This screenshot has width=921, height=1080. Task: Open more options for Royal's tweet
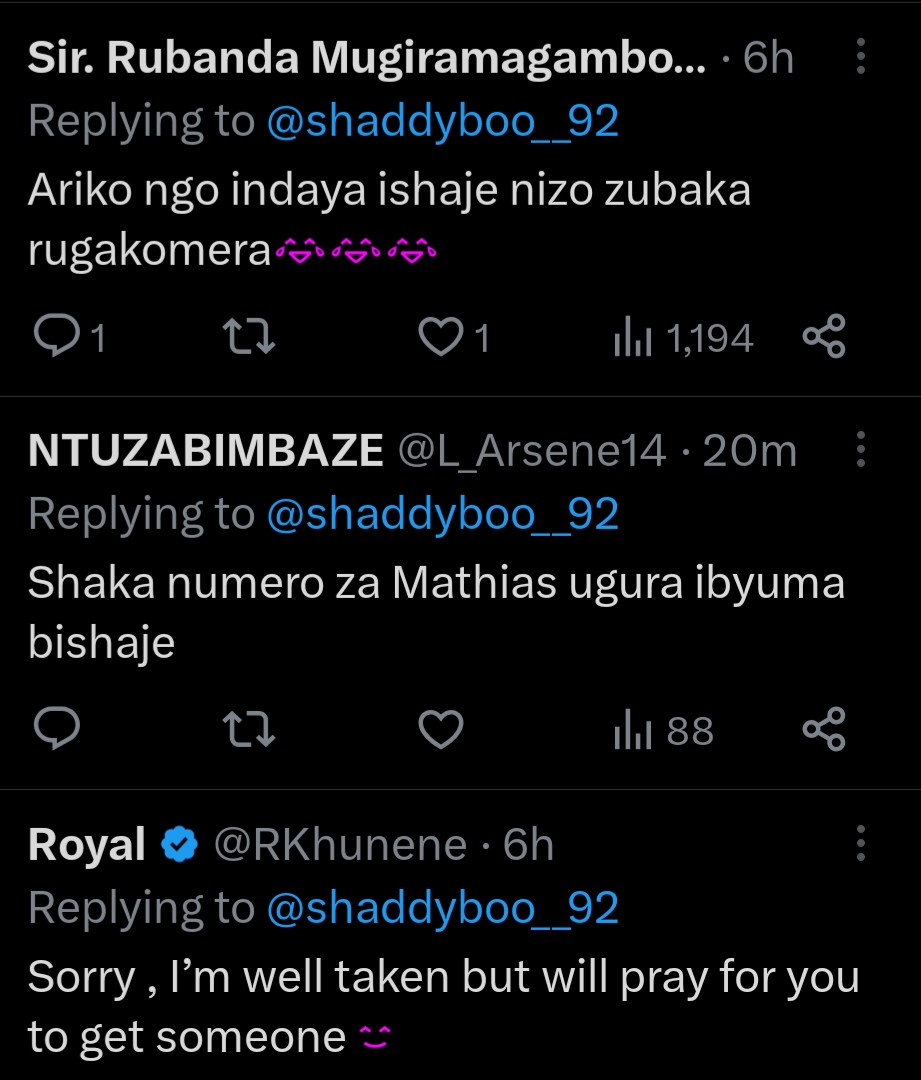click(860, 844)
